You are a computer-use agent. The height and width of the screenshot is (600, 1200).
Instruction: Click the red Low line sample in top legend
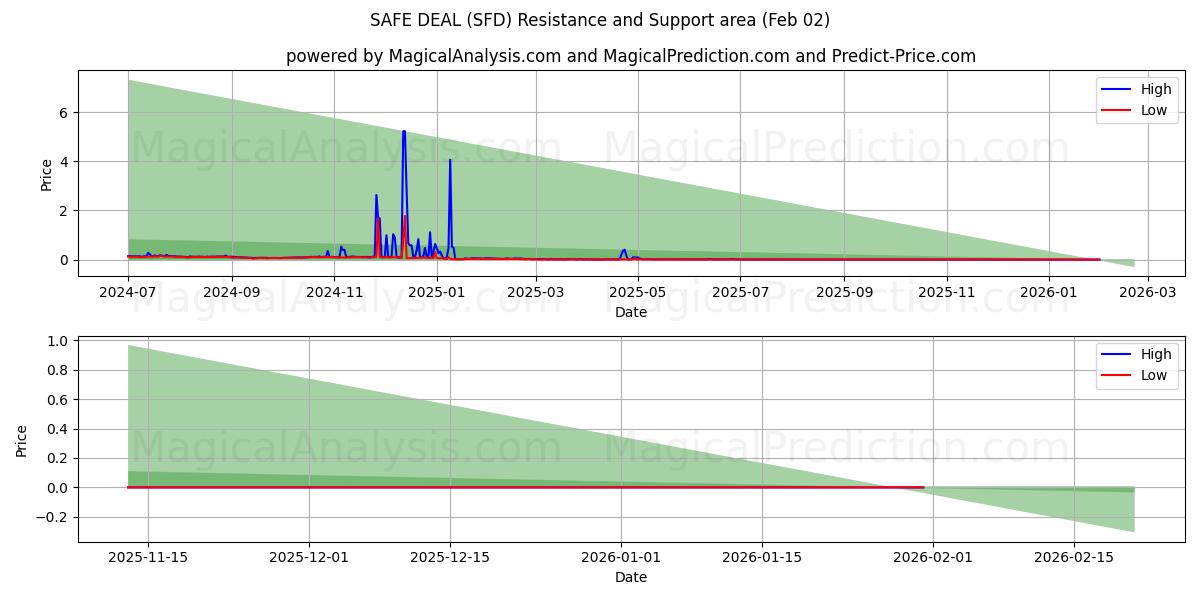pyautogui.click(x=1117, y=109)
